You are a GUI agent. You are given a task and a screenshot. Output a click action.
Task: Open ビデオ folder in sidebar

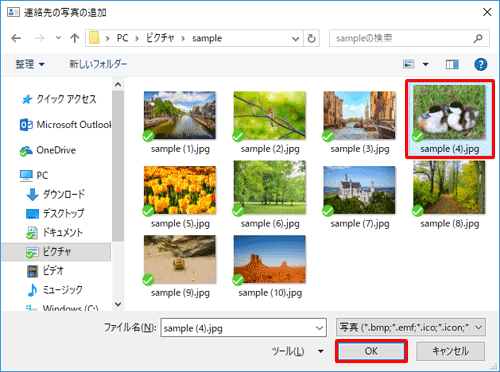click(53, 271)
